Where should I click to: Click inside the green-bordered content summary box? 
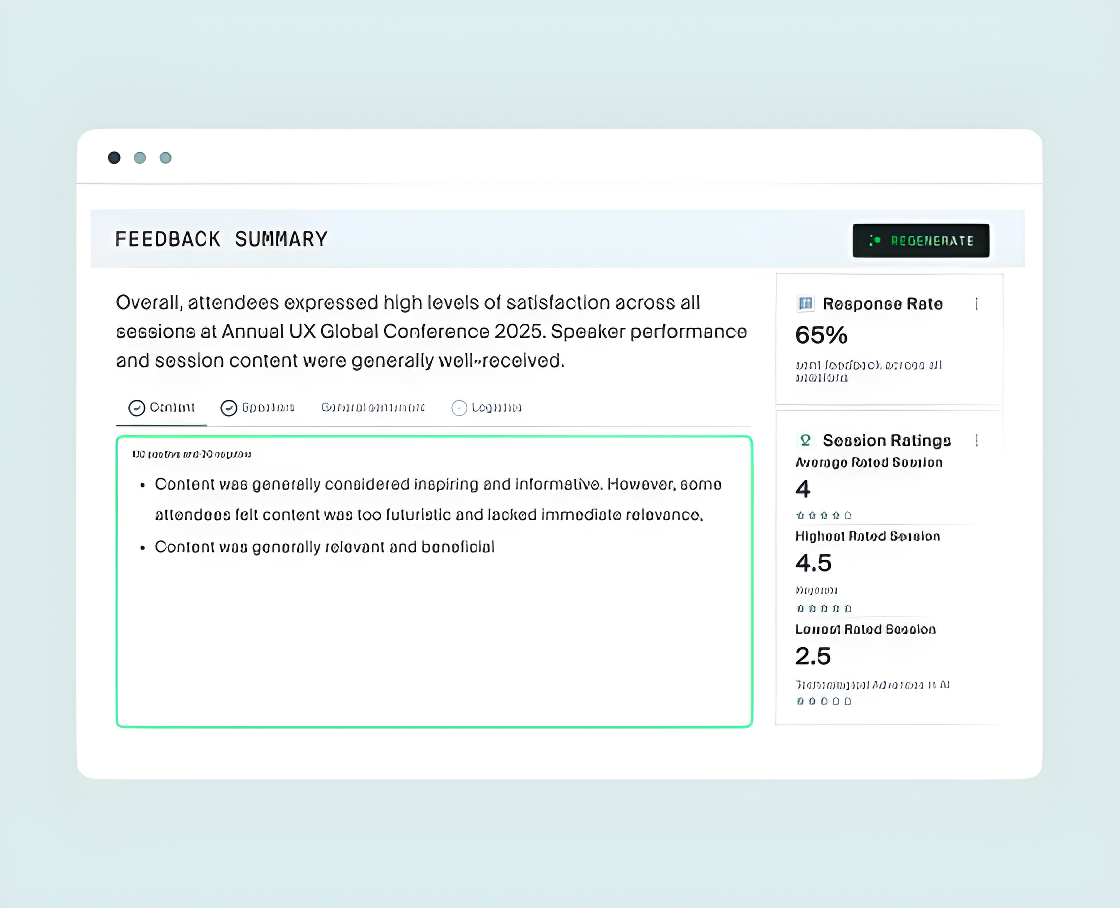[434, 582]
